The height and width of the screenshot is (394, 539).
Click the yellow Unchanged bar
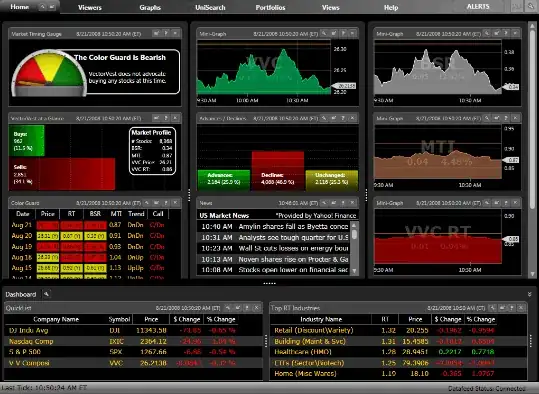[x=331, y=180]
